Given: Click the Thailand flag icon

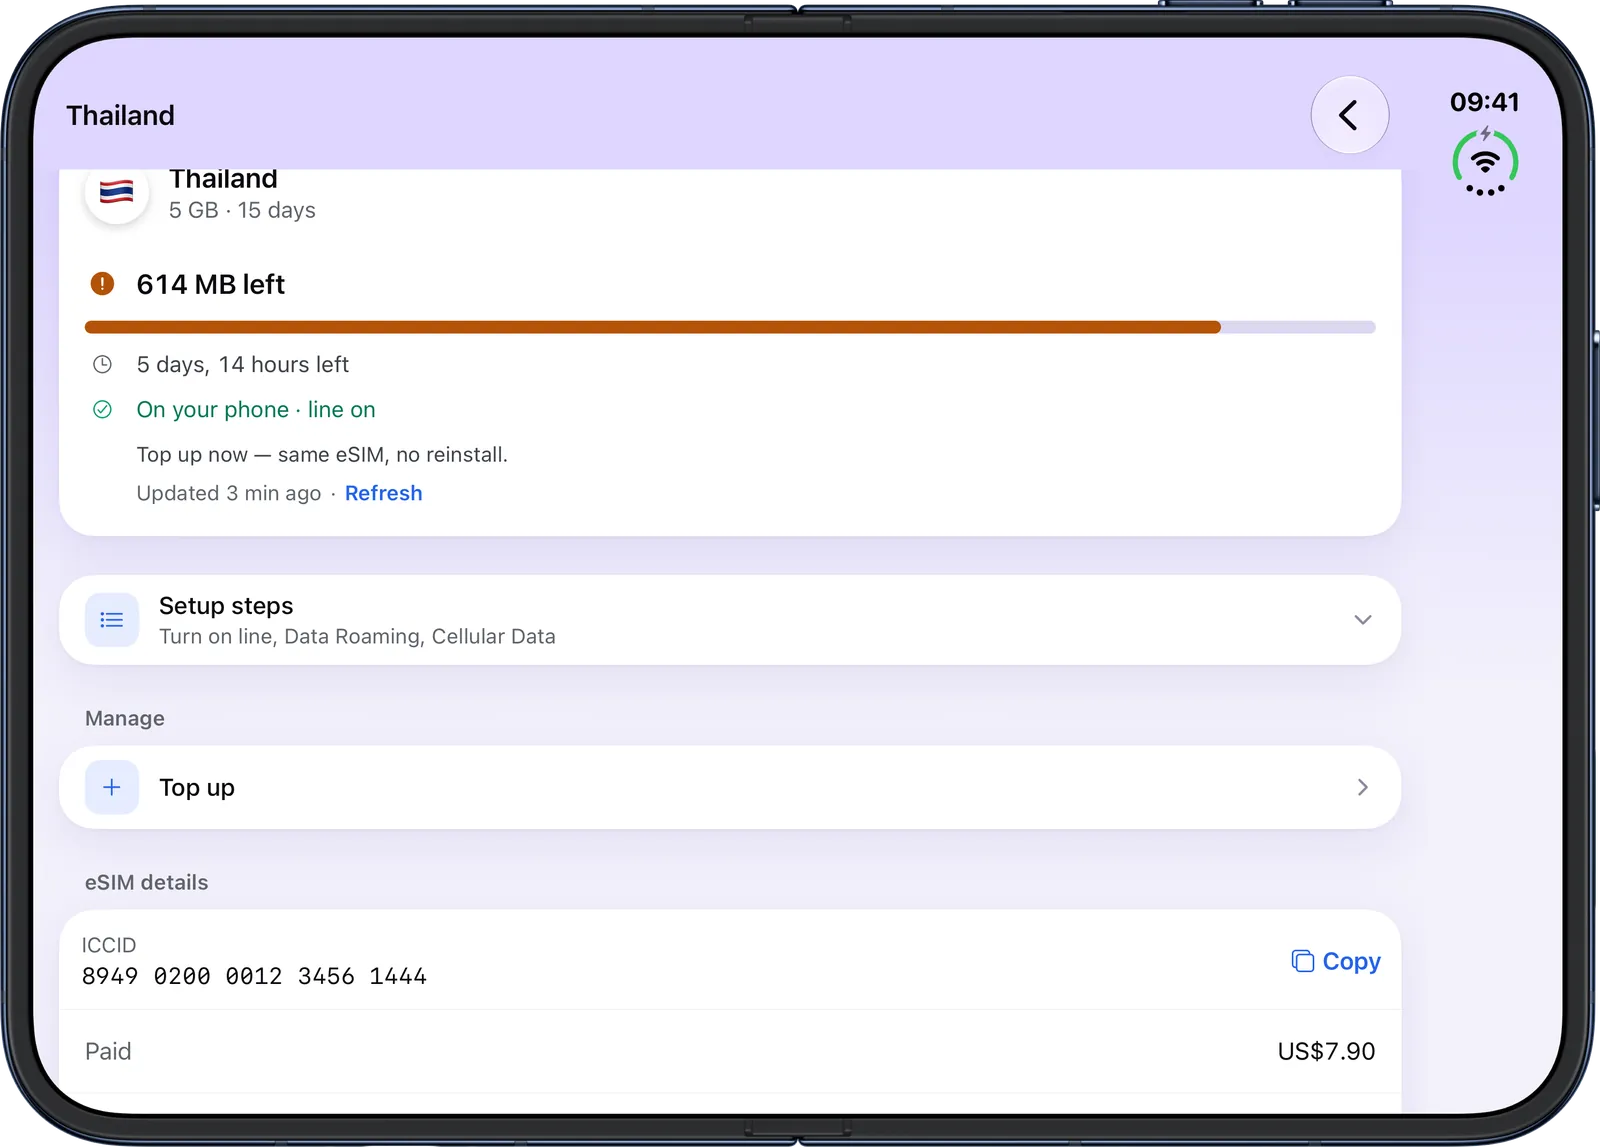Looking at the screenshot, I should 117,191.
